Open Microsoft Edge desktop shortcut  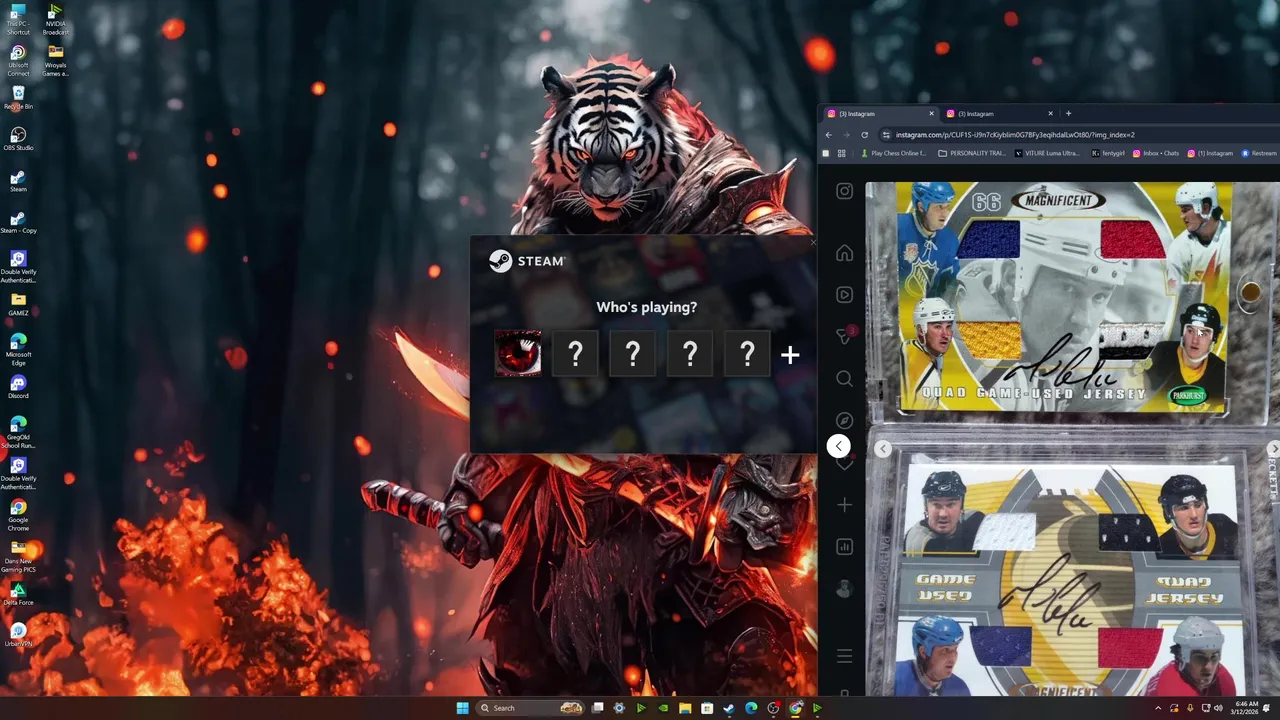(x=18, y=349)
